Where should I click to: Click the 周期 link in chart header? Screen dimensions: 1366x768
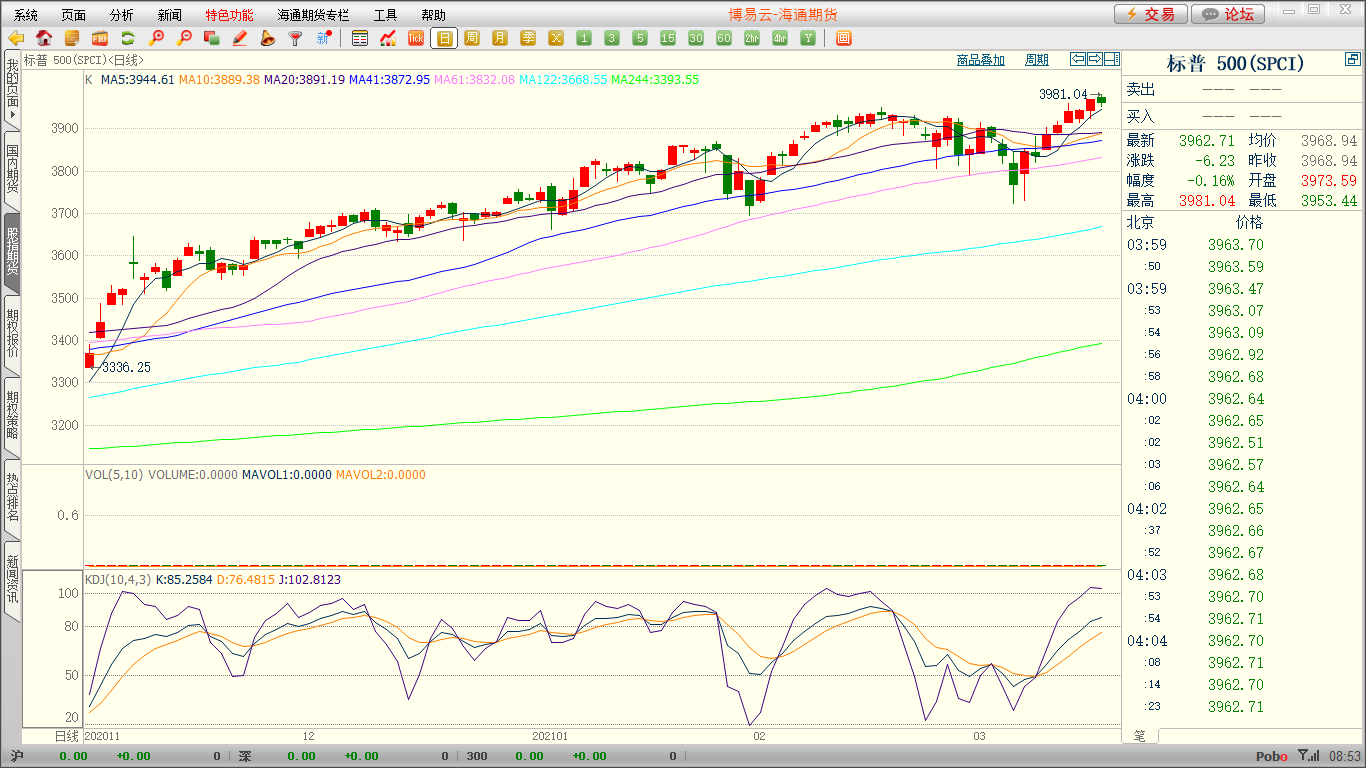pyautogui.click(x=1037, y=60)
